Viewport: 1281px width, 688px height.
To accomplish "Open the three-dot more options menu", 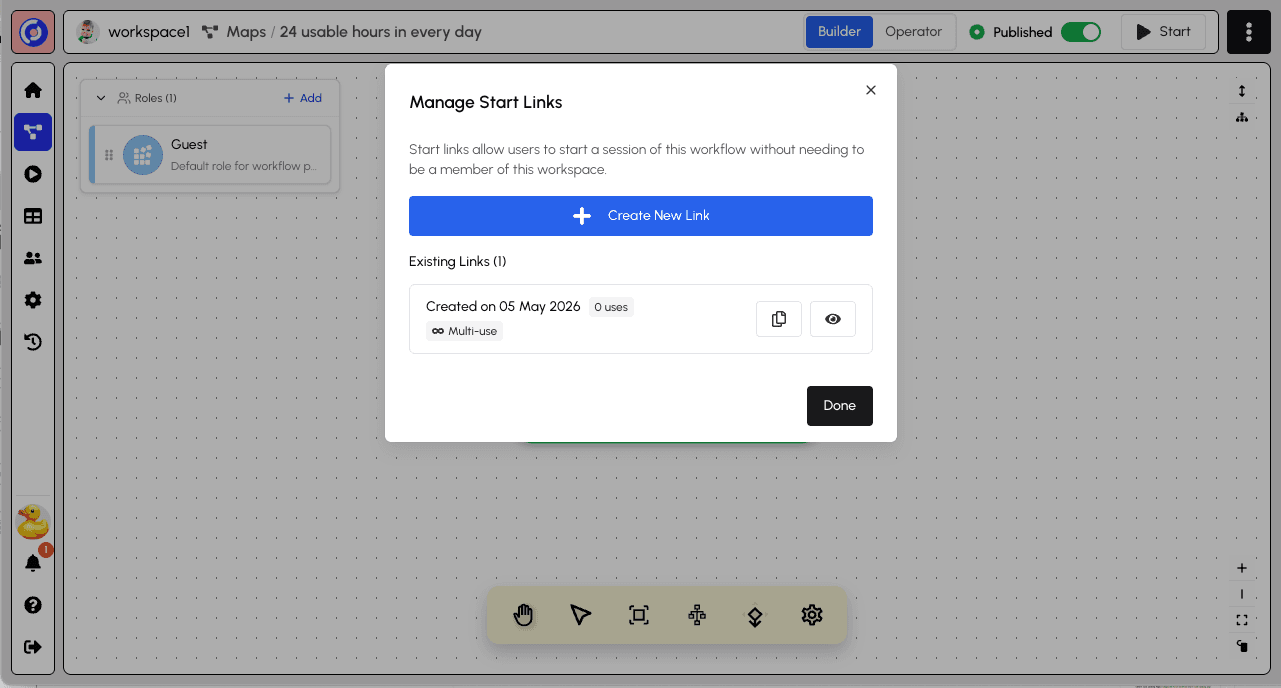I will (x=1249, y=32).
